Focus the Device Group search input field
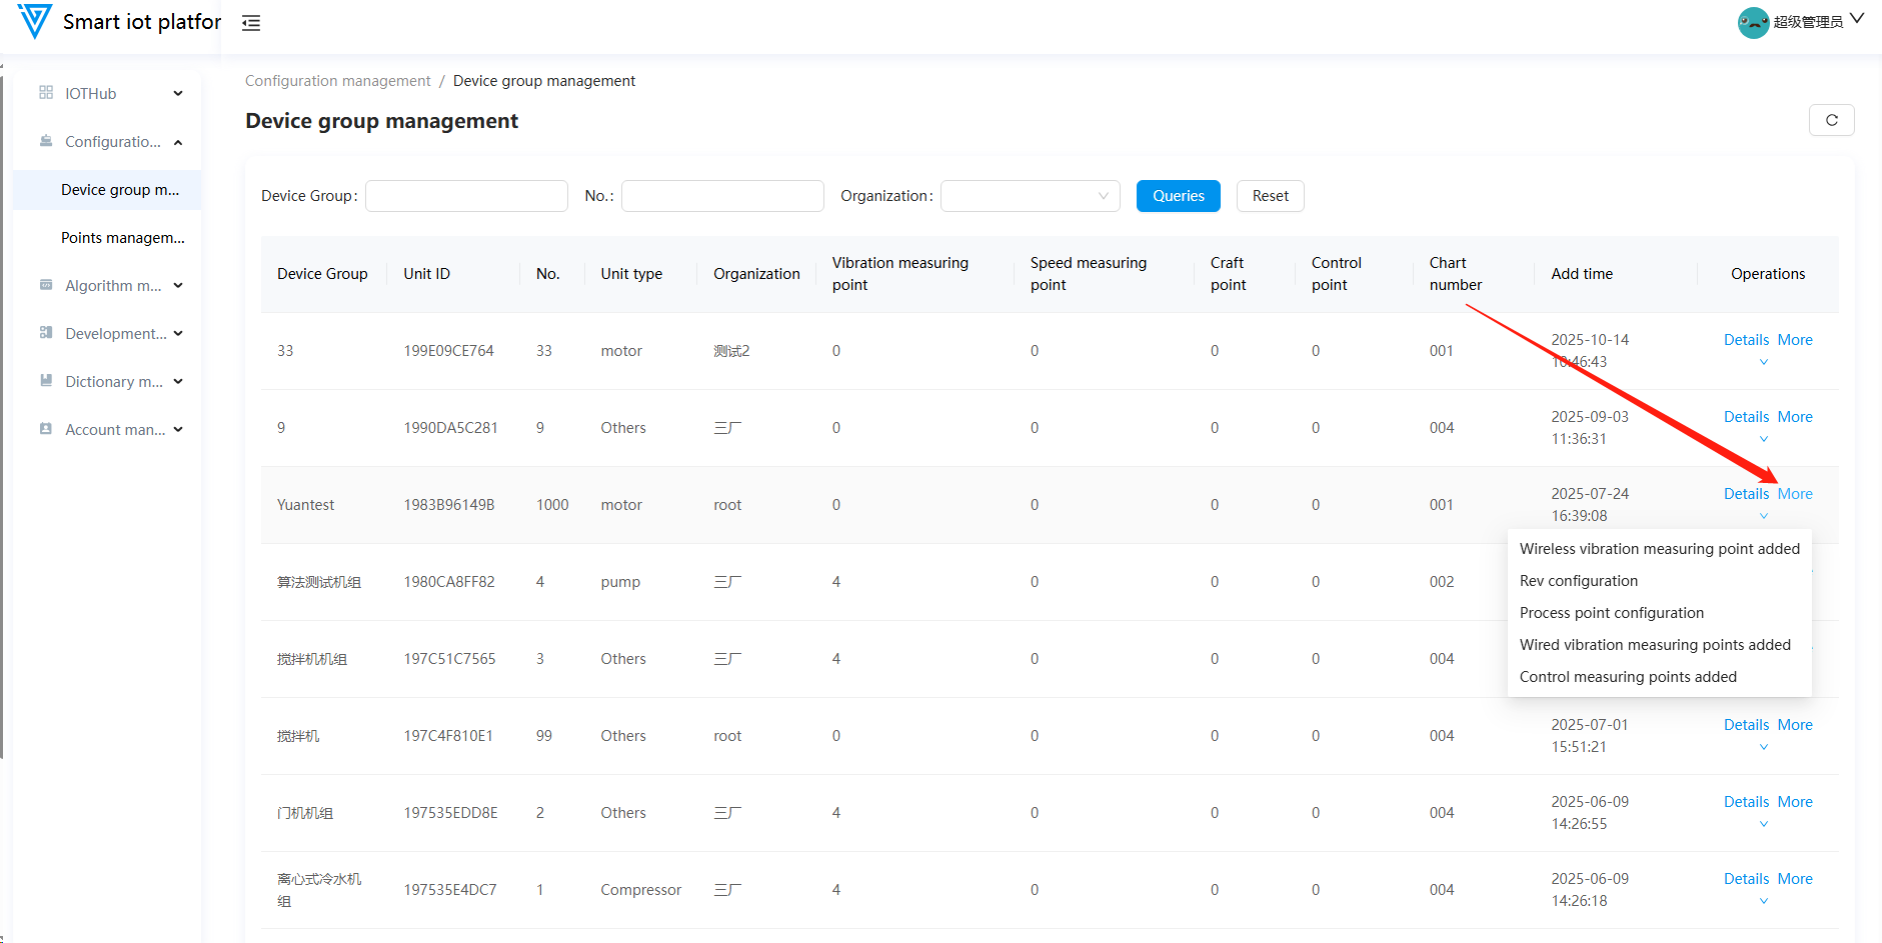The width and height of the screenshot is (1882, 943). tap(466, 196)
